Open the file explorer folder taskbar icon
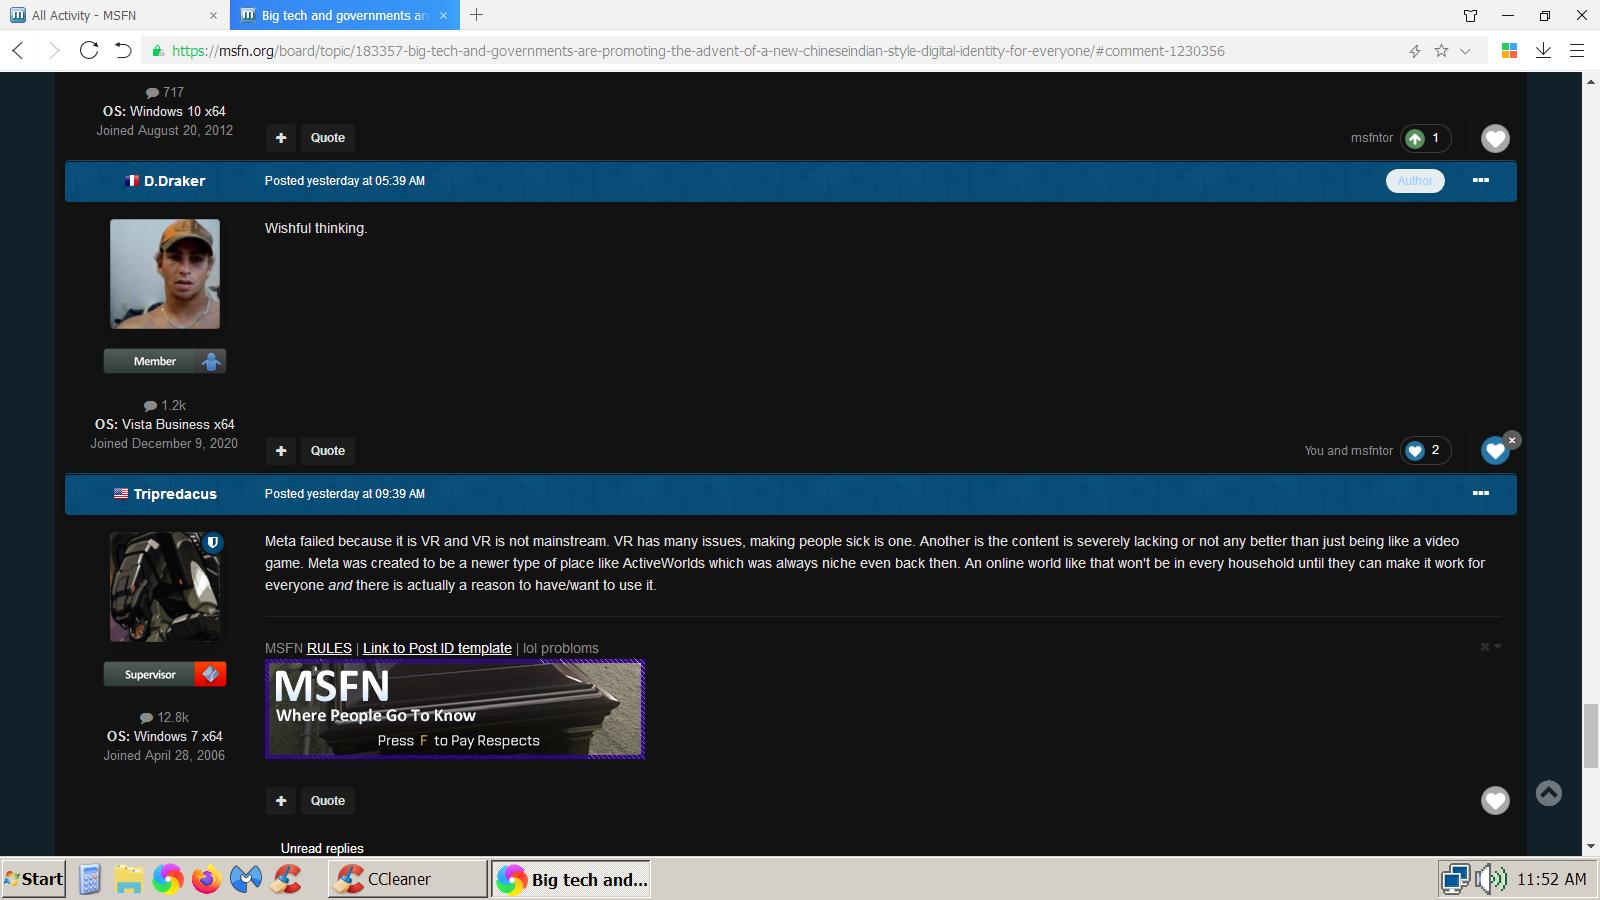Viewport: 1600px width, 900px height. point(128,879)
